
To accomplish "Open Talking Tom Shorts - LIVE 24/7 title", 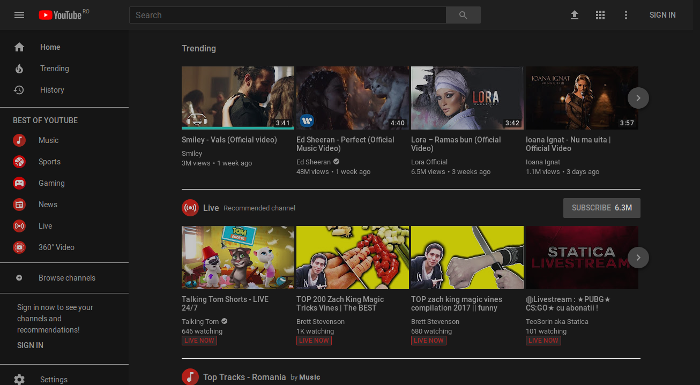I will (x=225, y=303).
